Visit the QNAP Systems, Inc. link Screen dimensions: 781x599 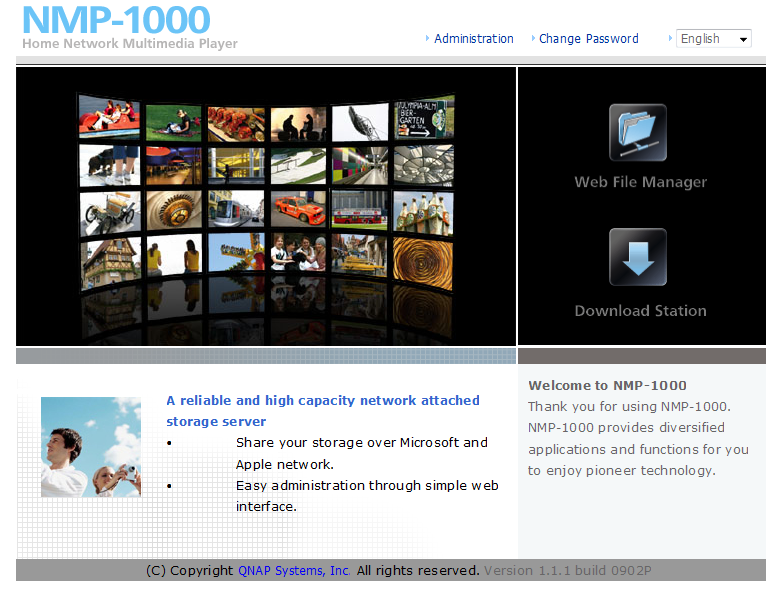click(294, 571)
